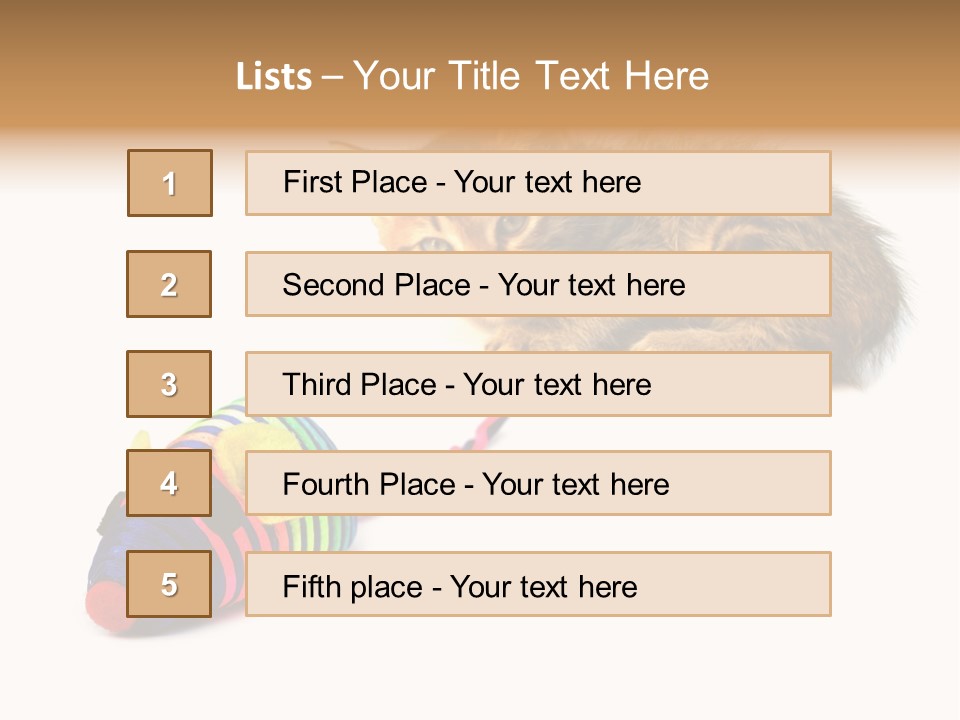Select the 'First Place' text box
This screenshot has height=720, width=960.
coord(538,183)
